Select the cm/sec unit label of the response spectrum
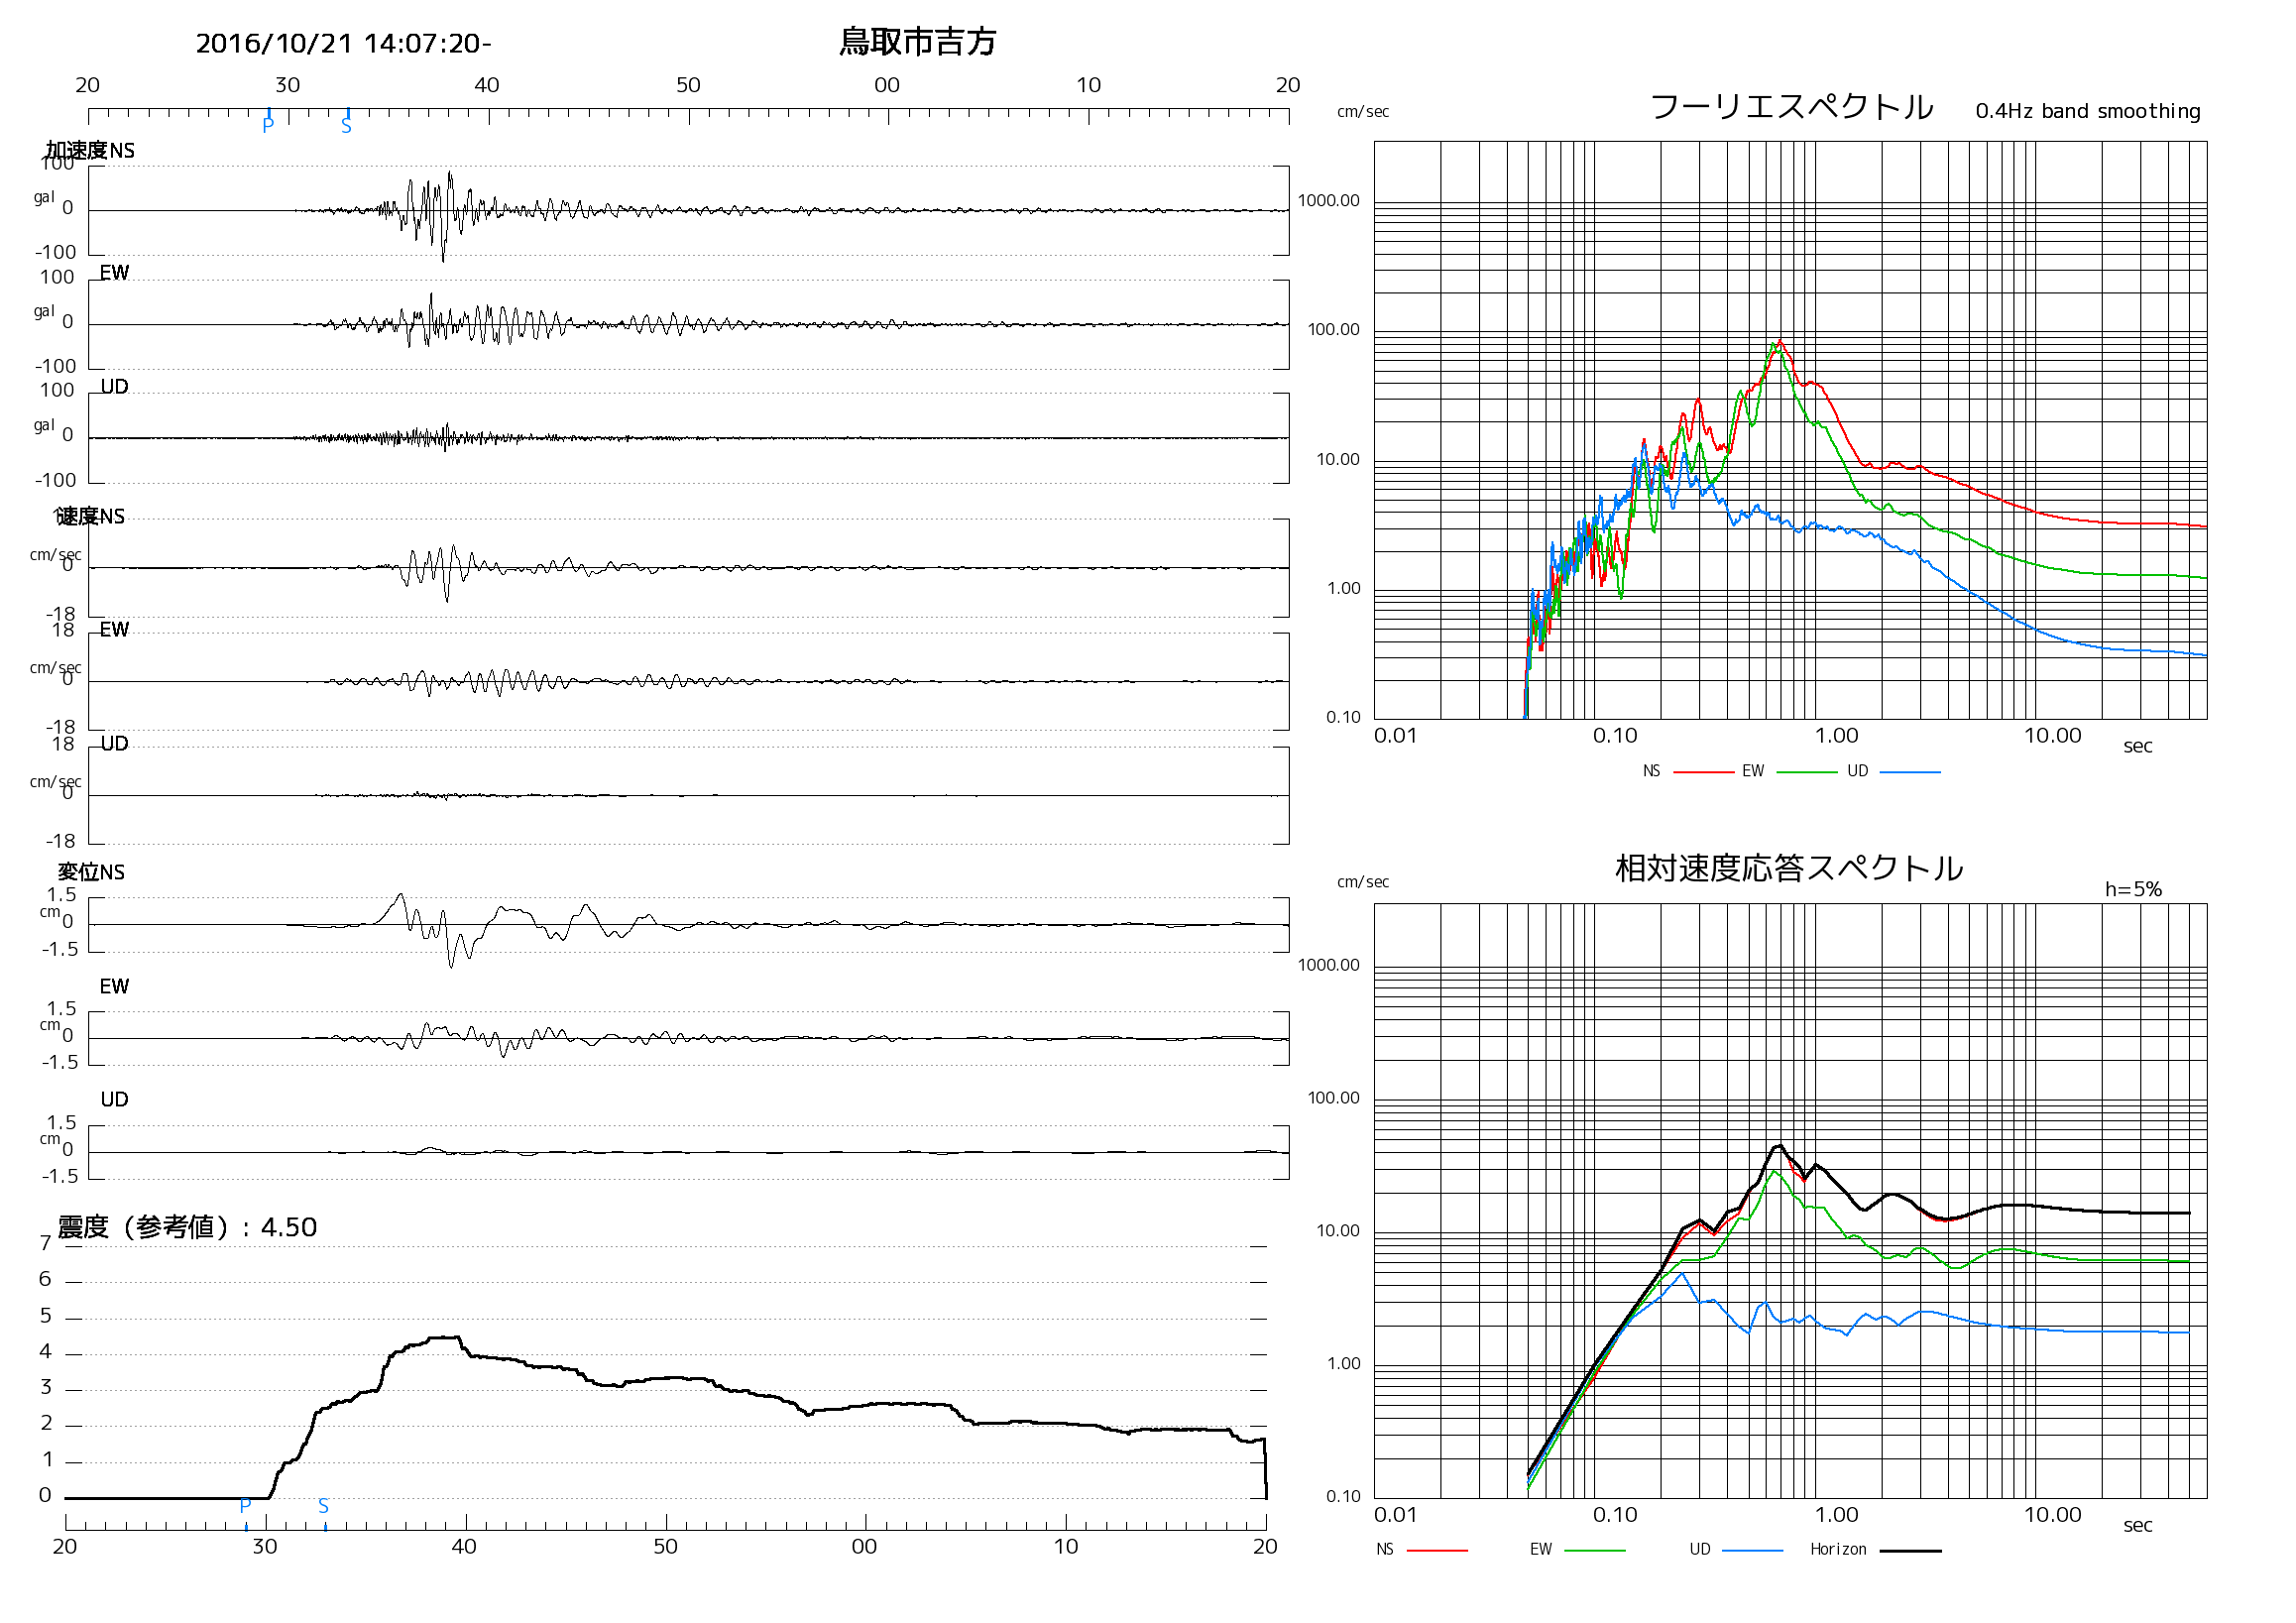 coord(1363,882)
